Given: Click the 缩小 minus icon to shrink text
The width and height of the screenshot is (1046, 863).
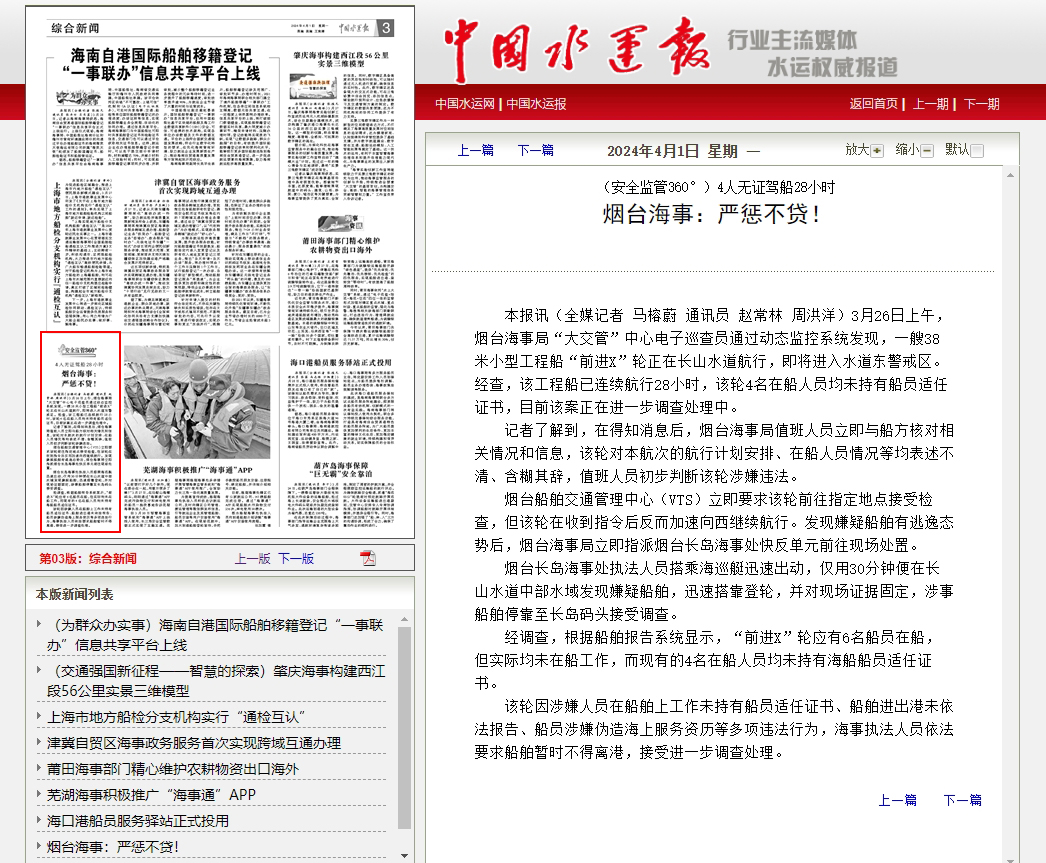Looking at the screenshot, I should 927,151.
